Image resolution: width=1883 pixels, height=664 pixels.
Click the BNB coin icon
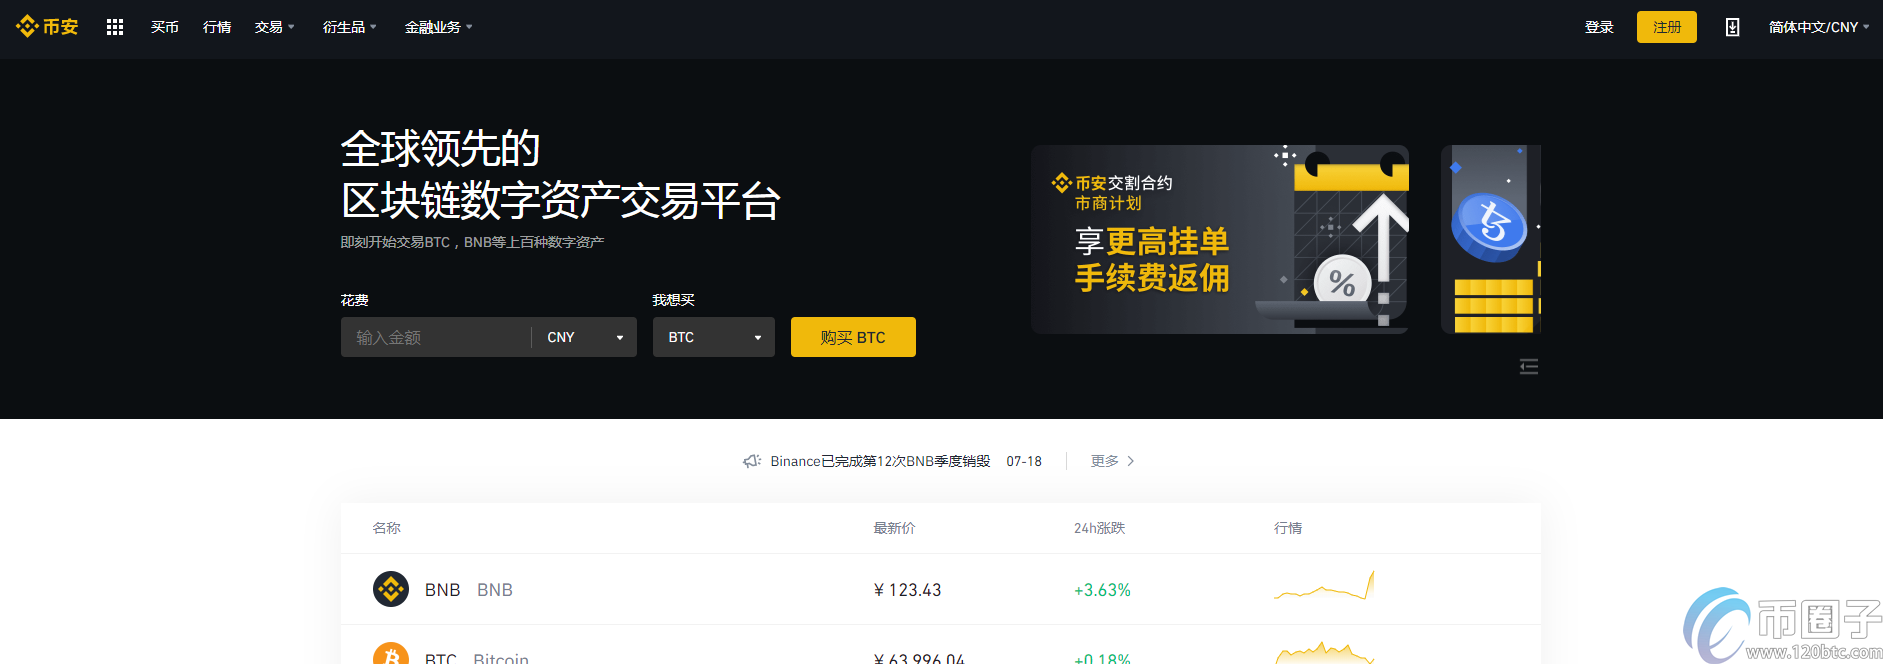point(391,589)
